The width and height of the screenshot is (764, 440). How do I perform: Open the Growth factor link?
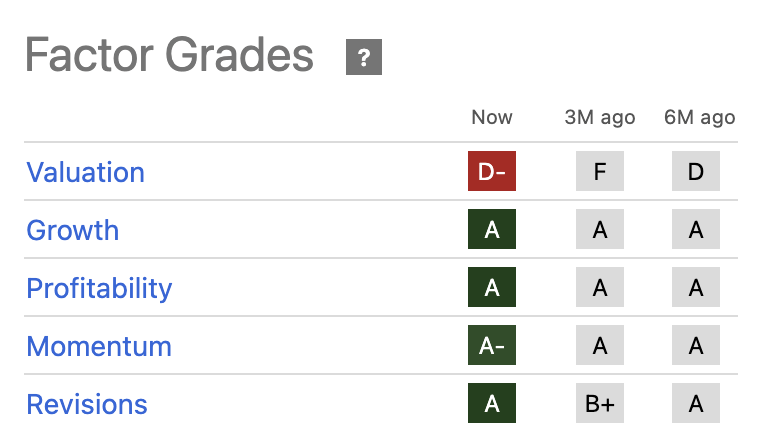coord(72,230)
